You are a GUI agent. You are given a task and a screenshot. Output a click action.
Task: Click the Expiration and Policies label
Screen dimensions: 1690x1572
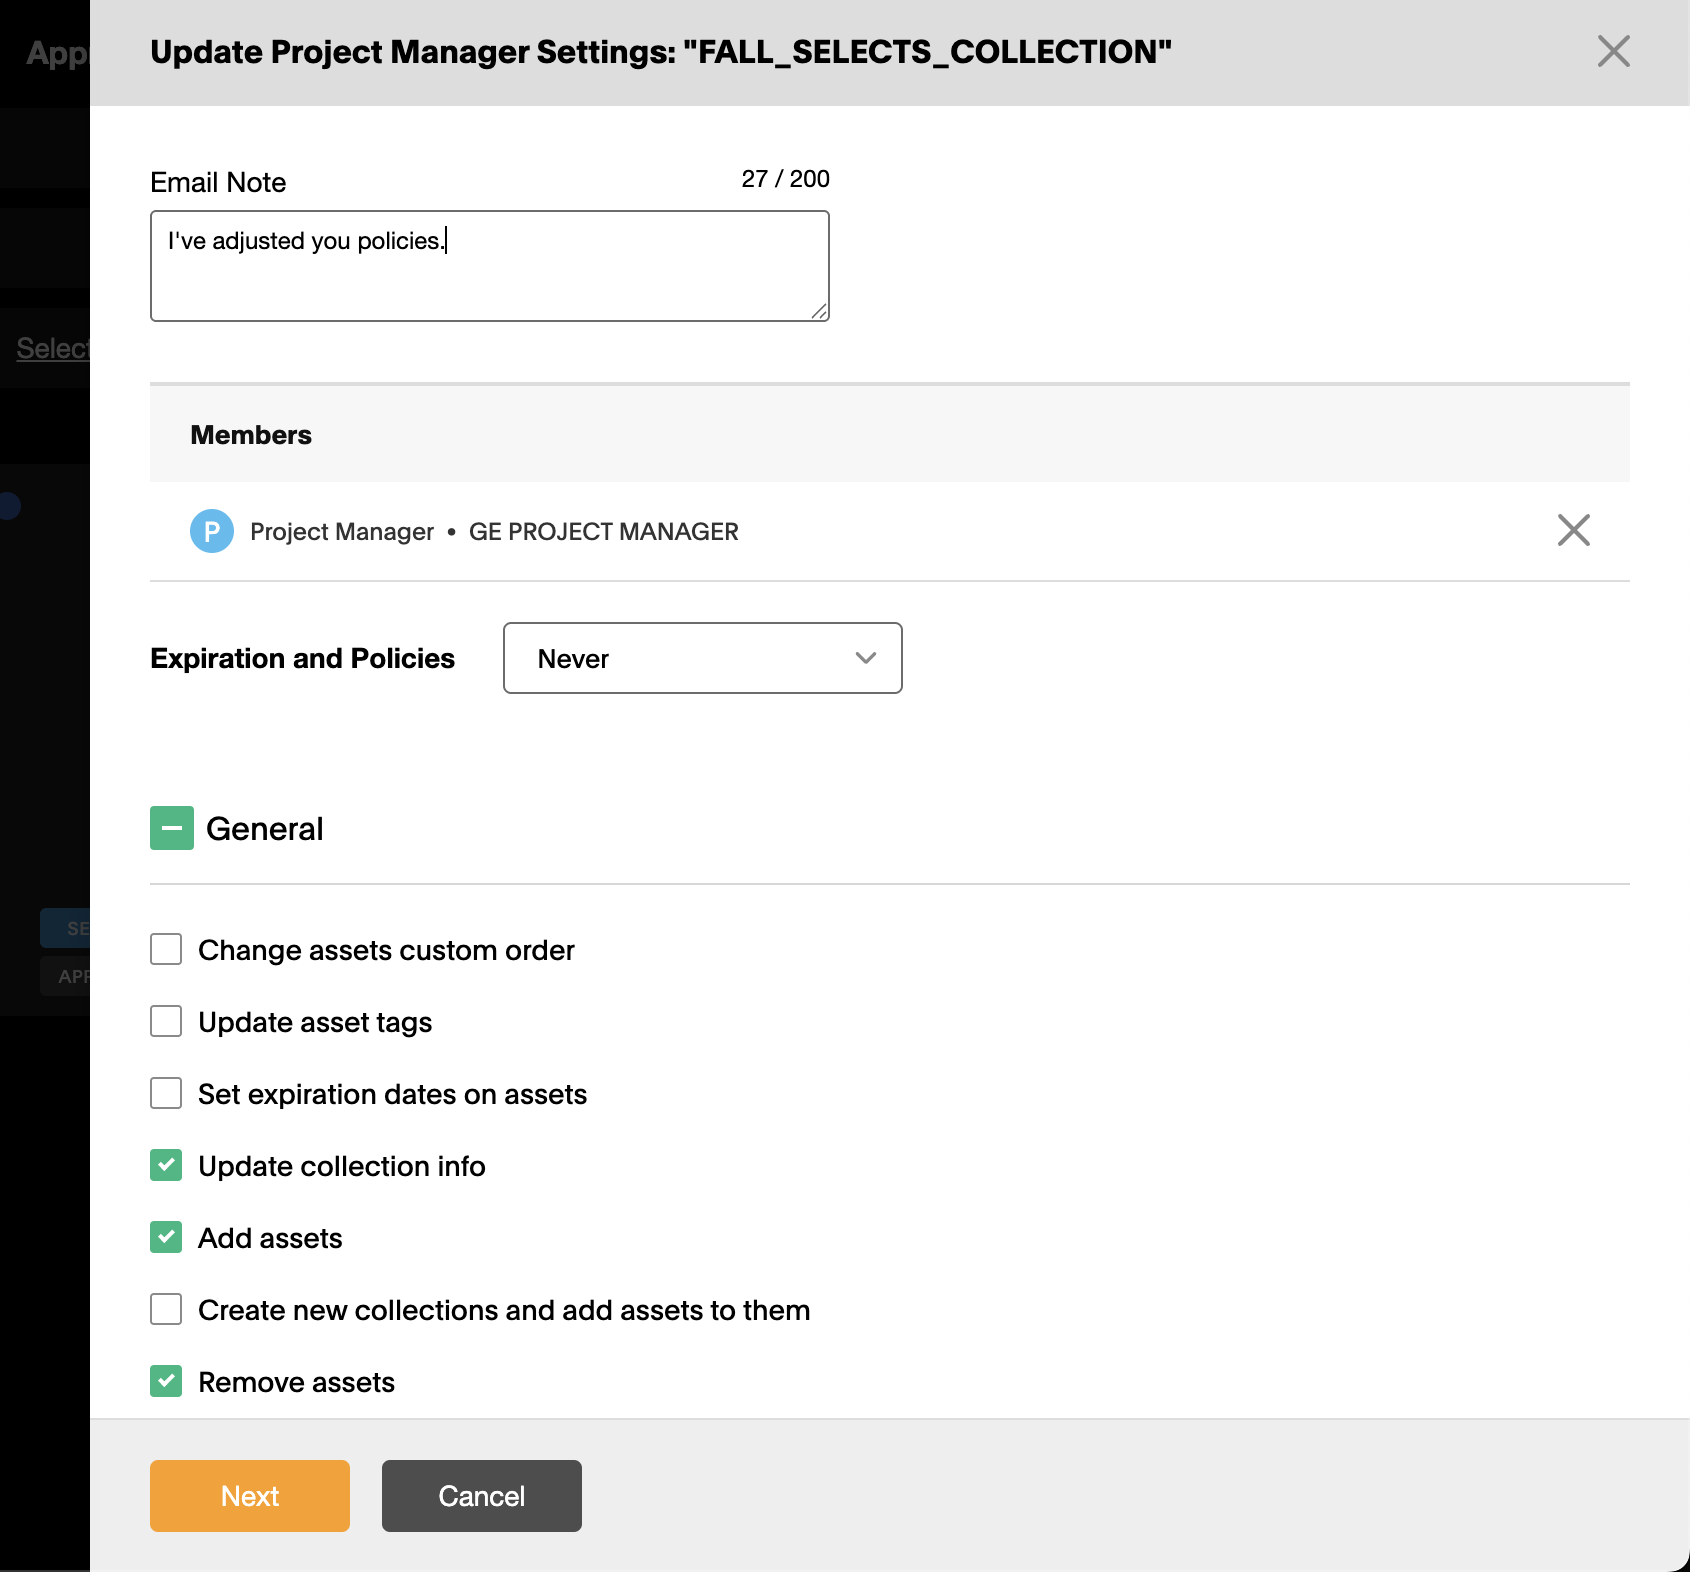302,658
